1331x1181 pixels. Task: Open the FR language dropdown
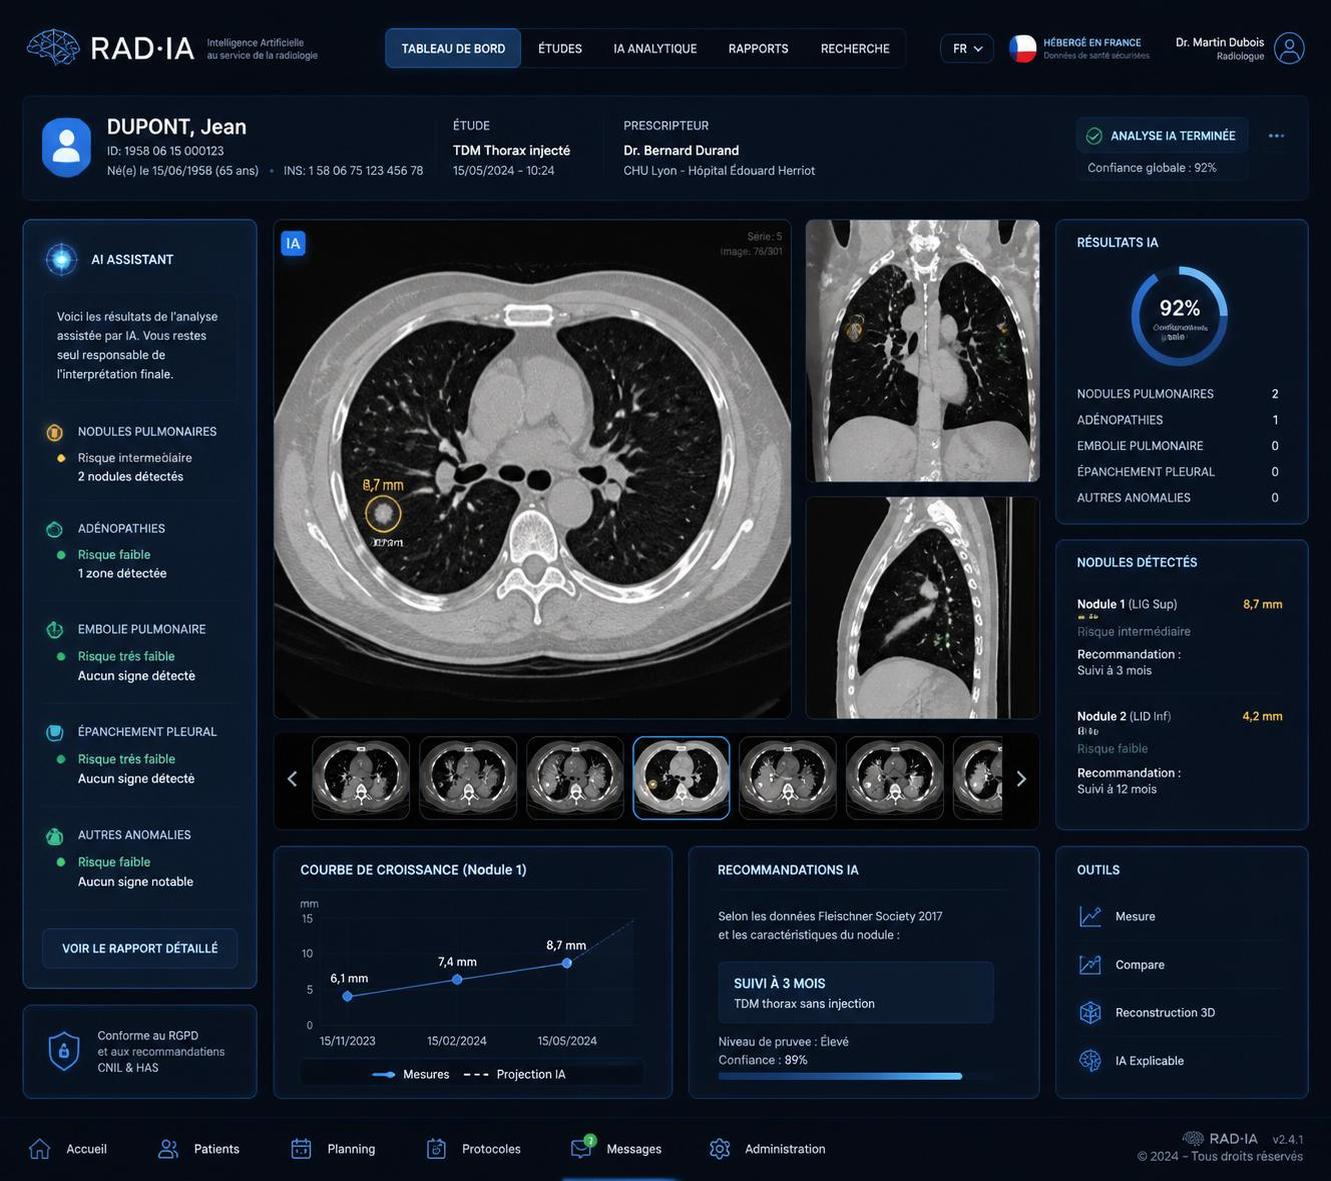tap(967, 48)
